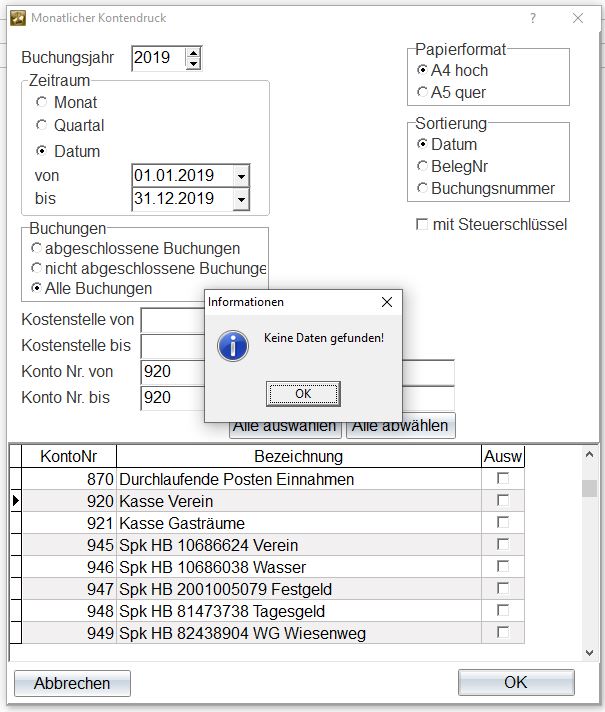Click the main window's OK button at bottom
Image resolution: width=605 pixels, height=712 pixels.
point(516,682)
